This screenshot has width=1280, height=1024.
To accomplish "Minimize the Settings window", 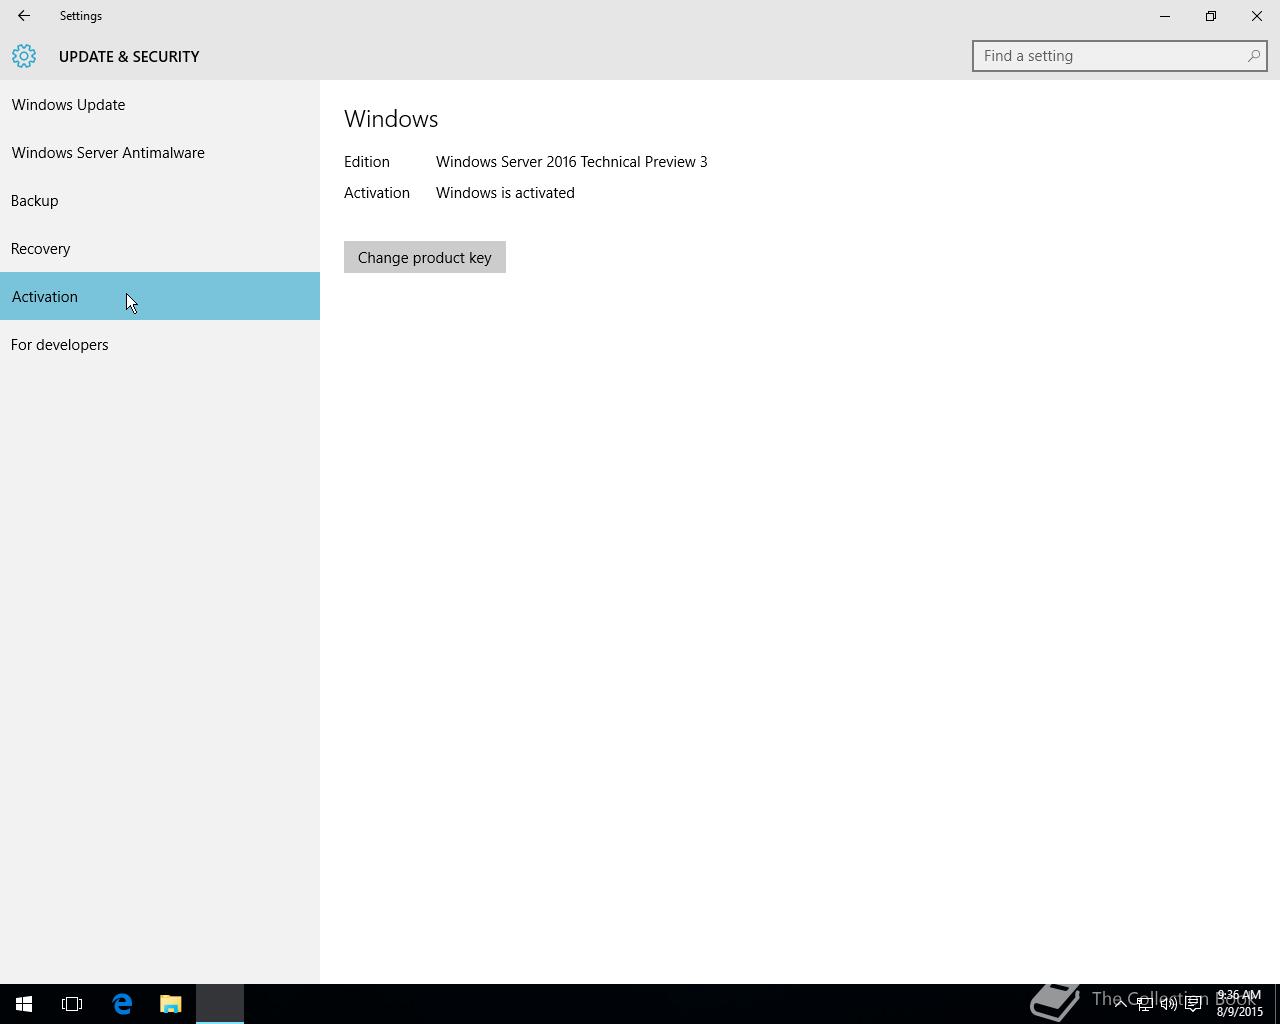I will point(1165,16).
